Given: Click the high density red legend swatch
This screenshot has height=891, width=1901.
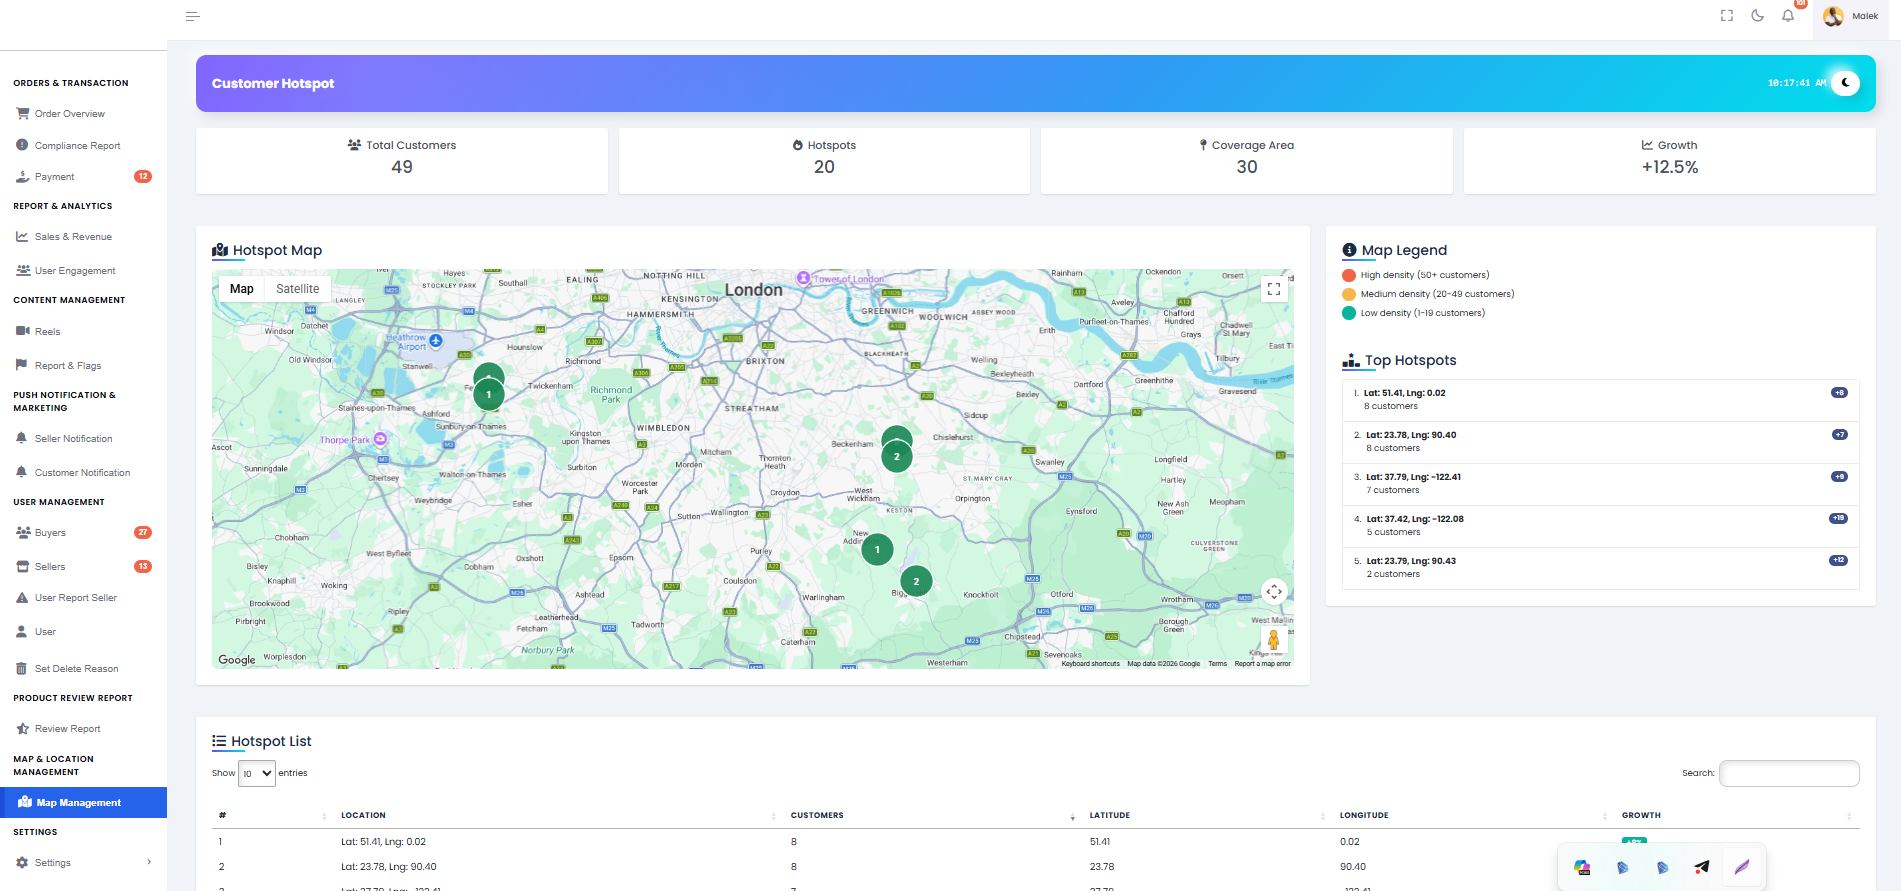Looking at the screenshot, I should 1349,275.
